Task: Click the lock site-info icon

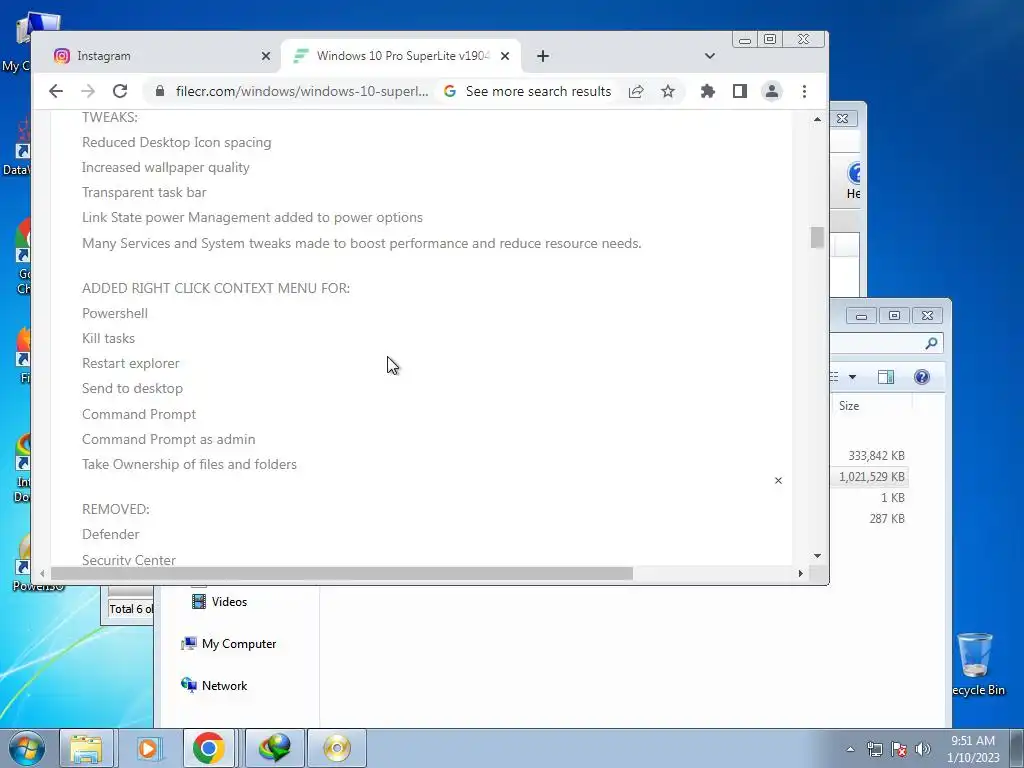Action: pyautogui.click(x=159, y=91)
